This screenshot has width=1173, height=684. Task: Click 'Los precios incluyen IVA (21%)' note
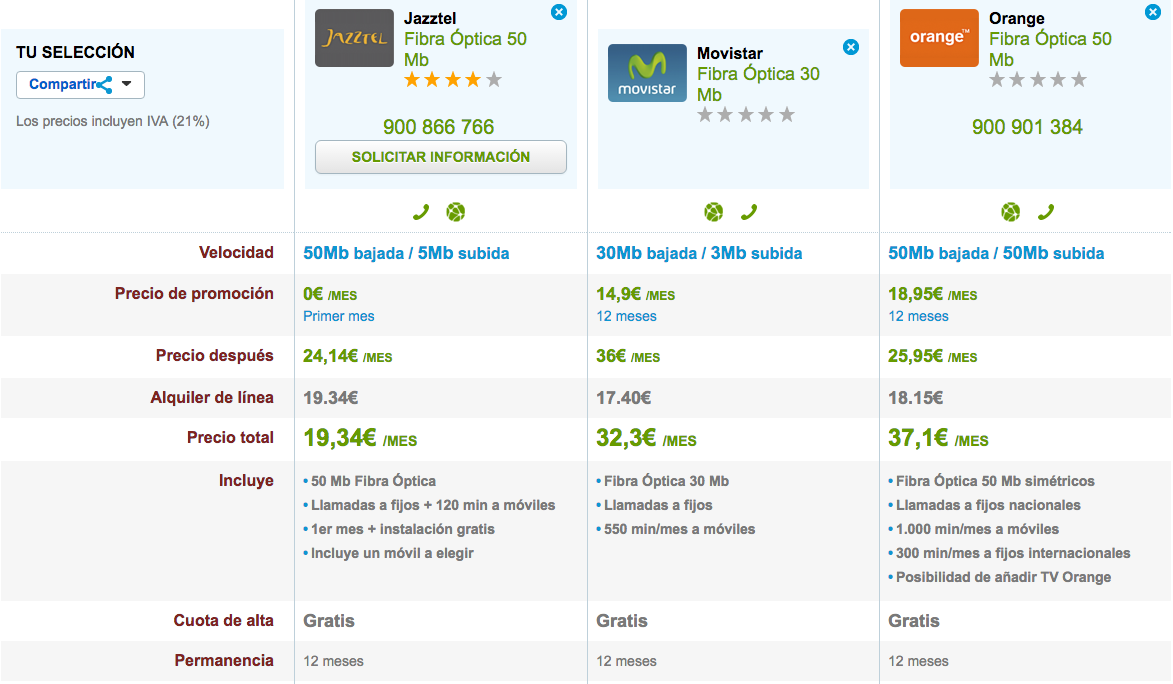point(112,121)
